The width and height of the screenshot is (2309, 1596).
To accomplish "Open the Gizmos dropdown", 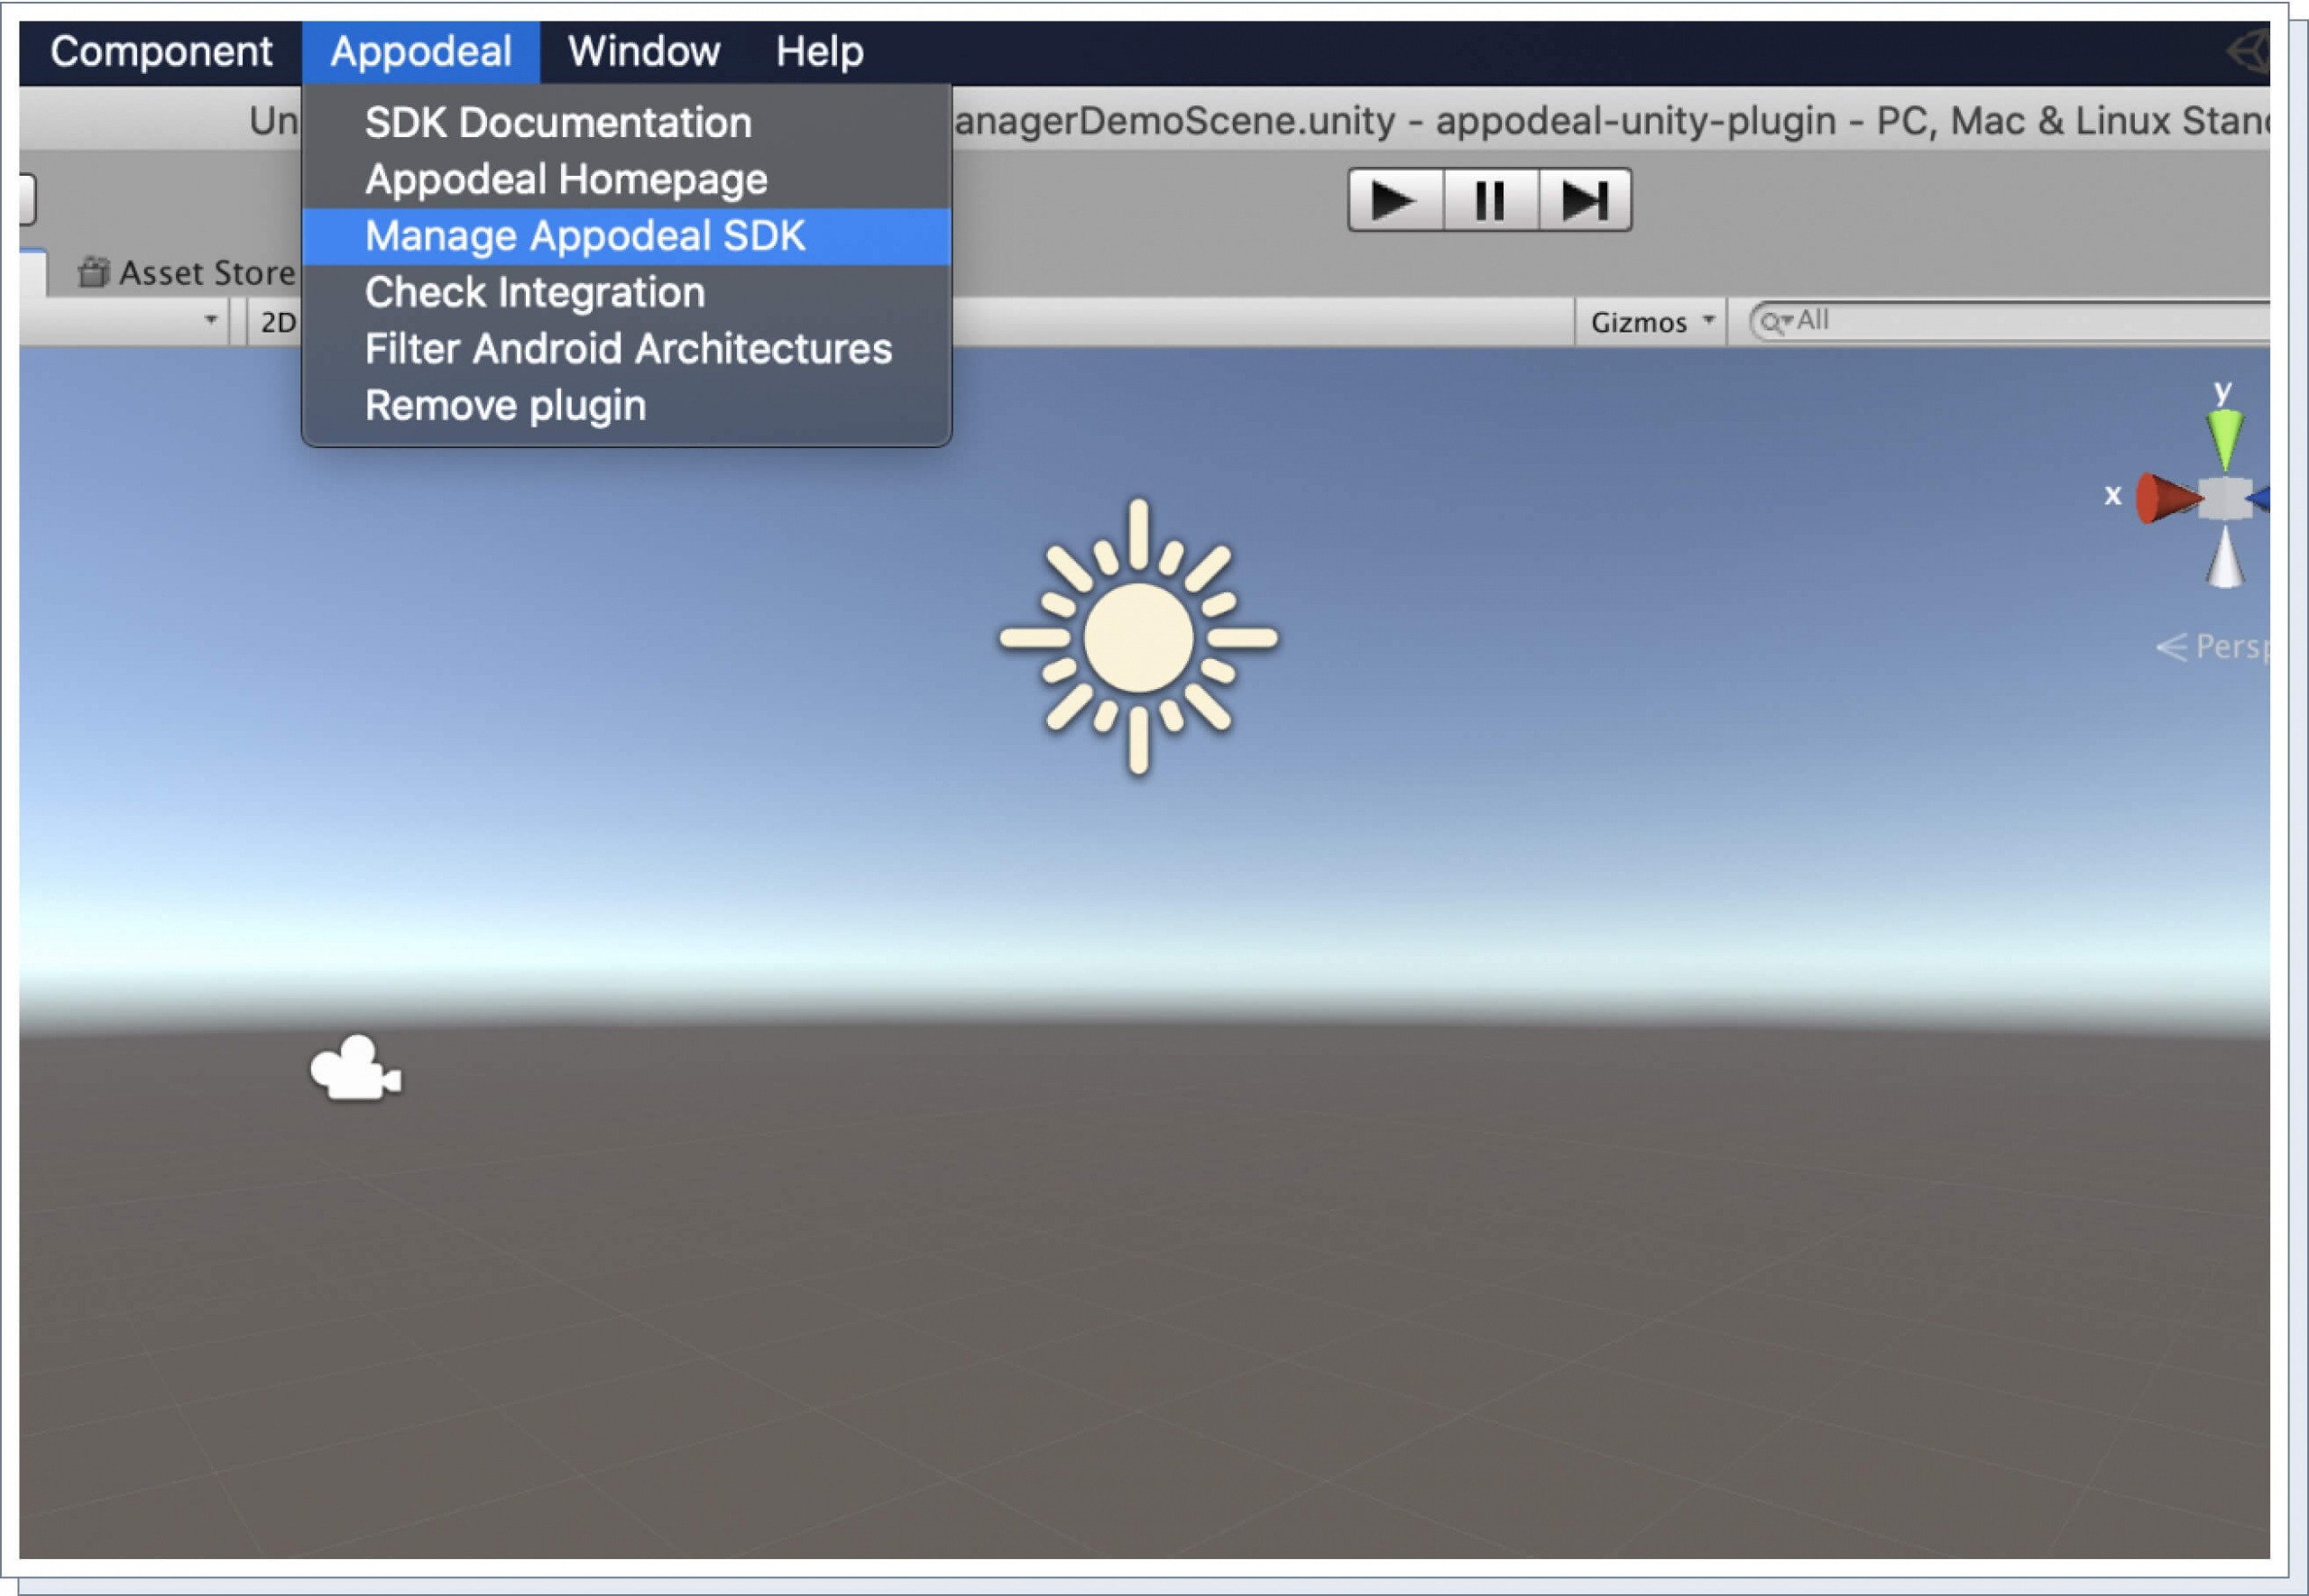I will click(1651, 322).
